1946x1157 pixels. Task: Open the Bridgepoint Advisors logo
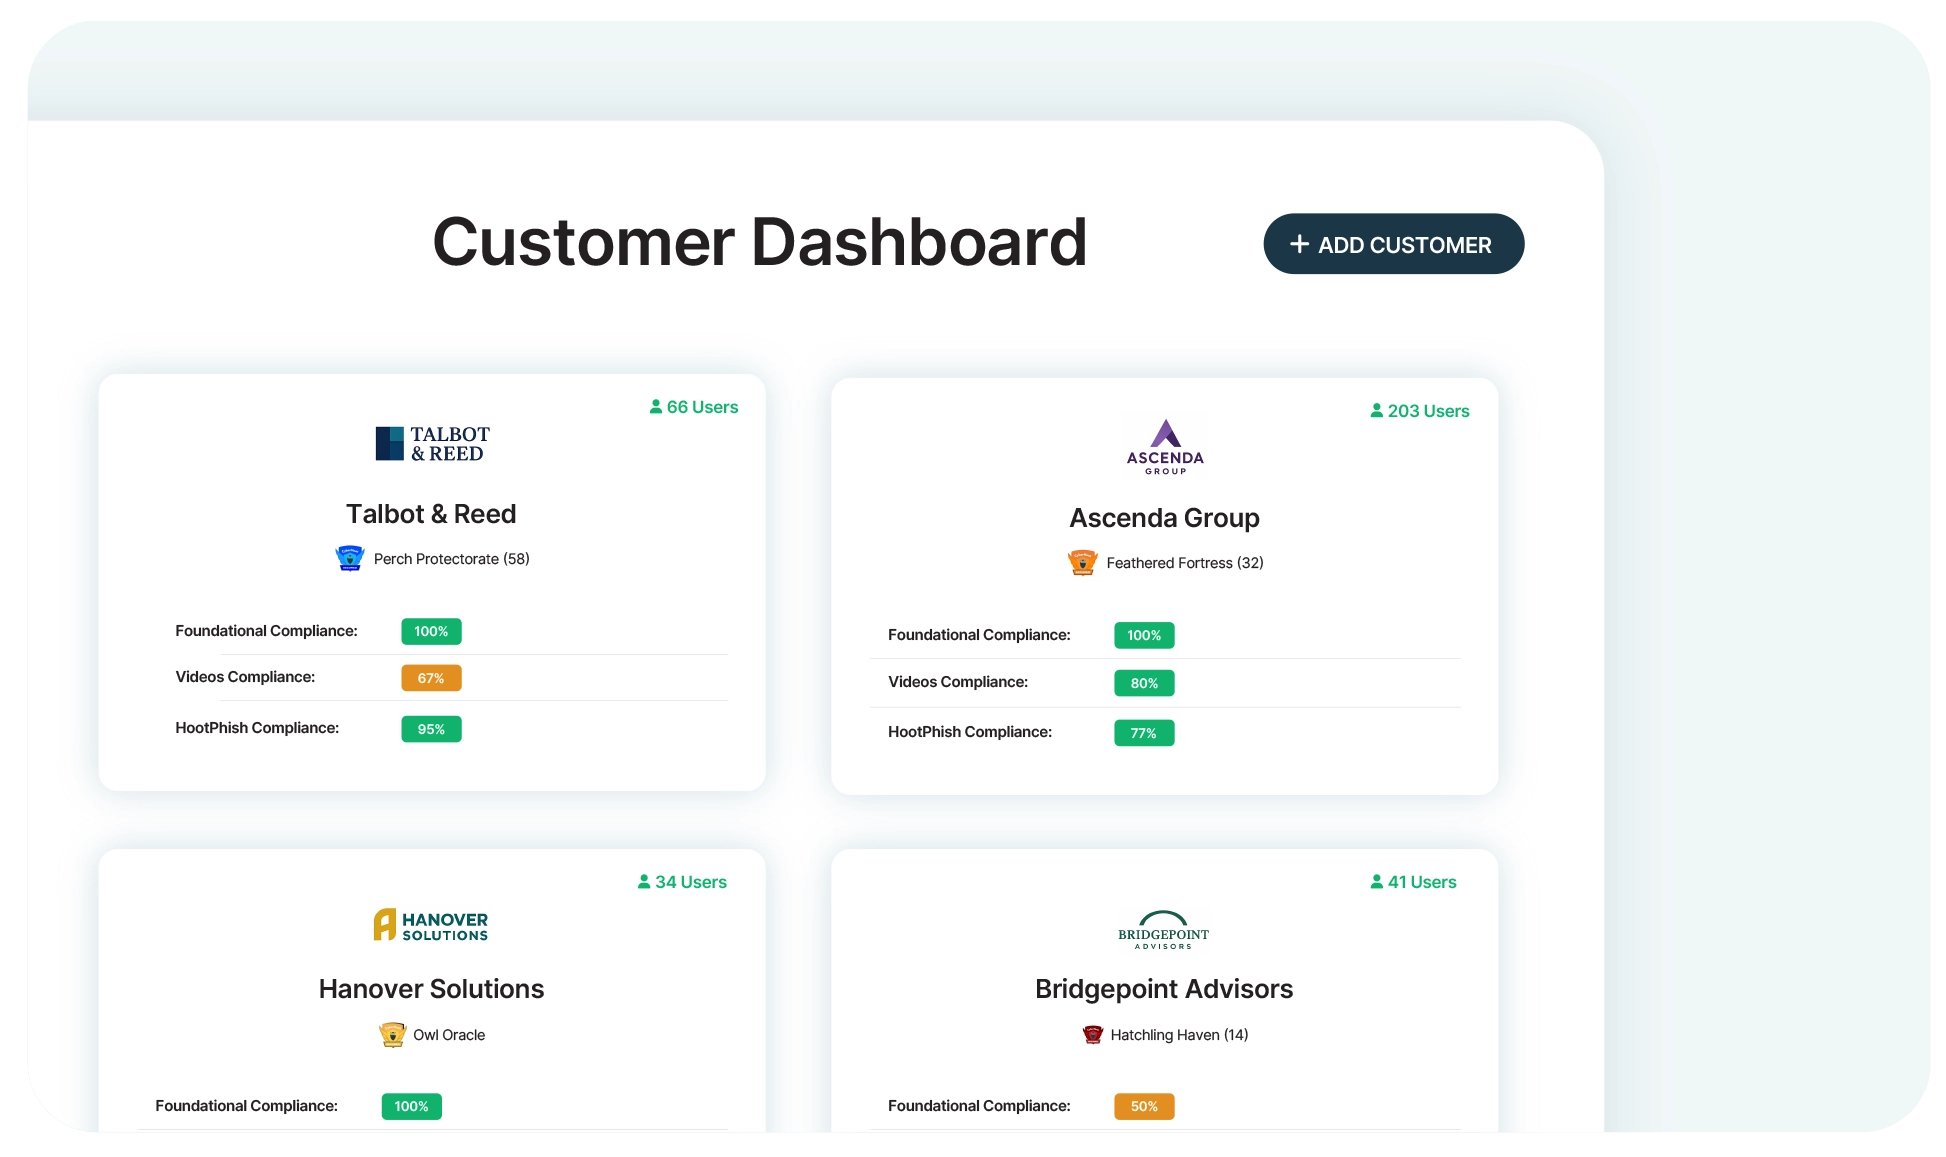coord(1164,930)
